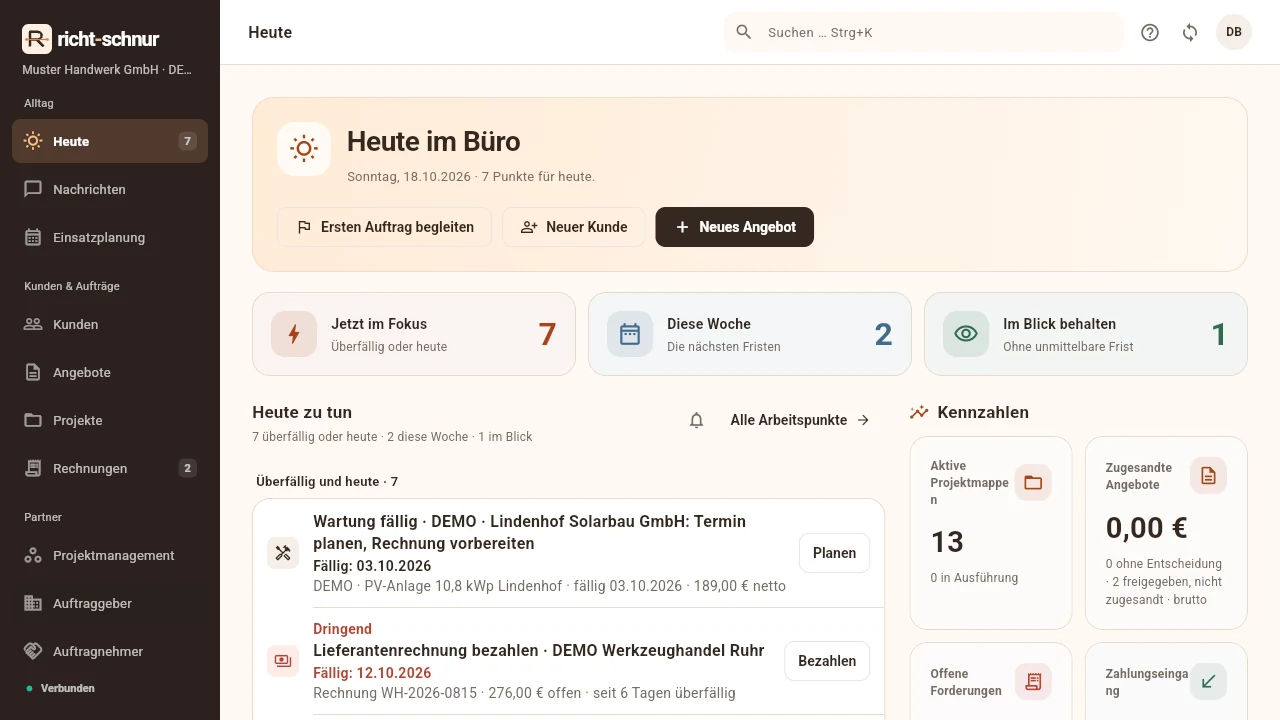Click the sync refresh icon
Viewport: 1280px width, 720px height.
tap(1190, 32)
